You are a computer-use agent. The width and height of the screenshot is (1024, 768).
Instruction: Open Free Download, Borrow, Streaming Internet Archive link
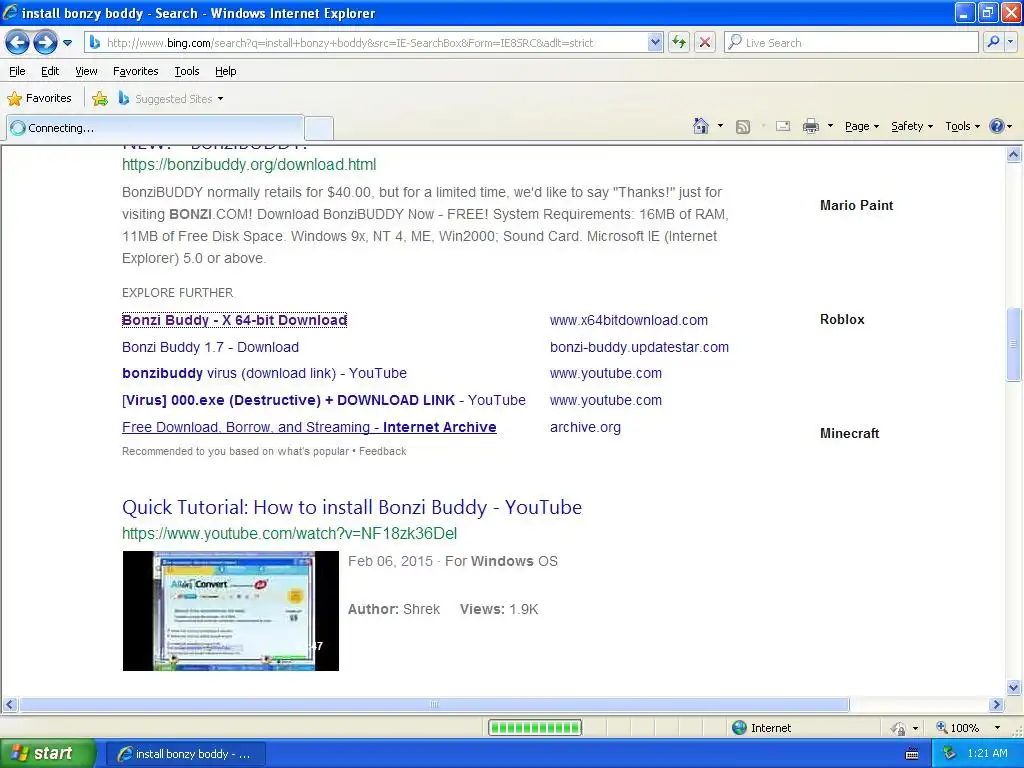[309, 427]
